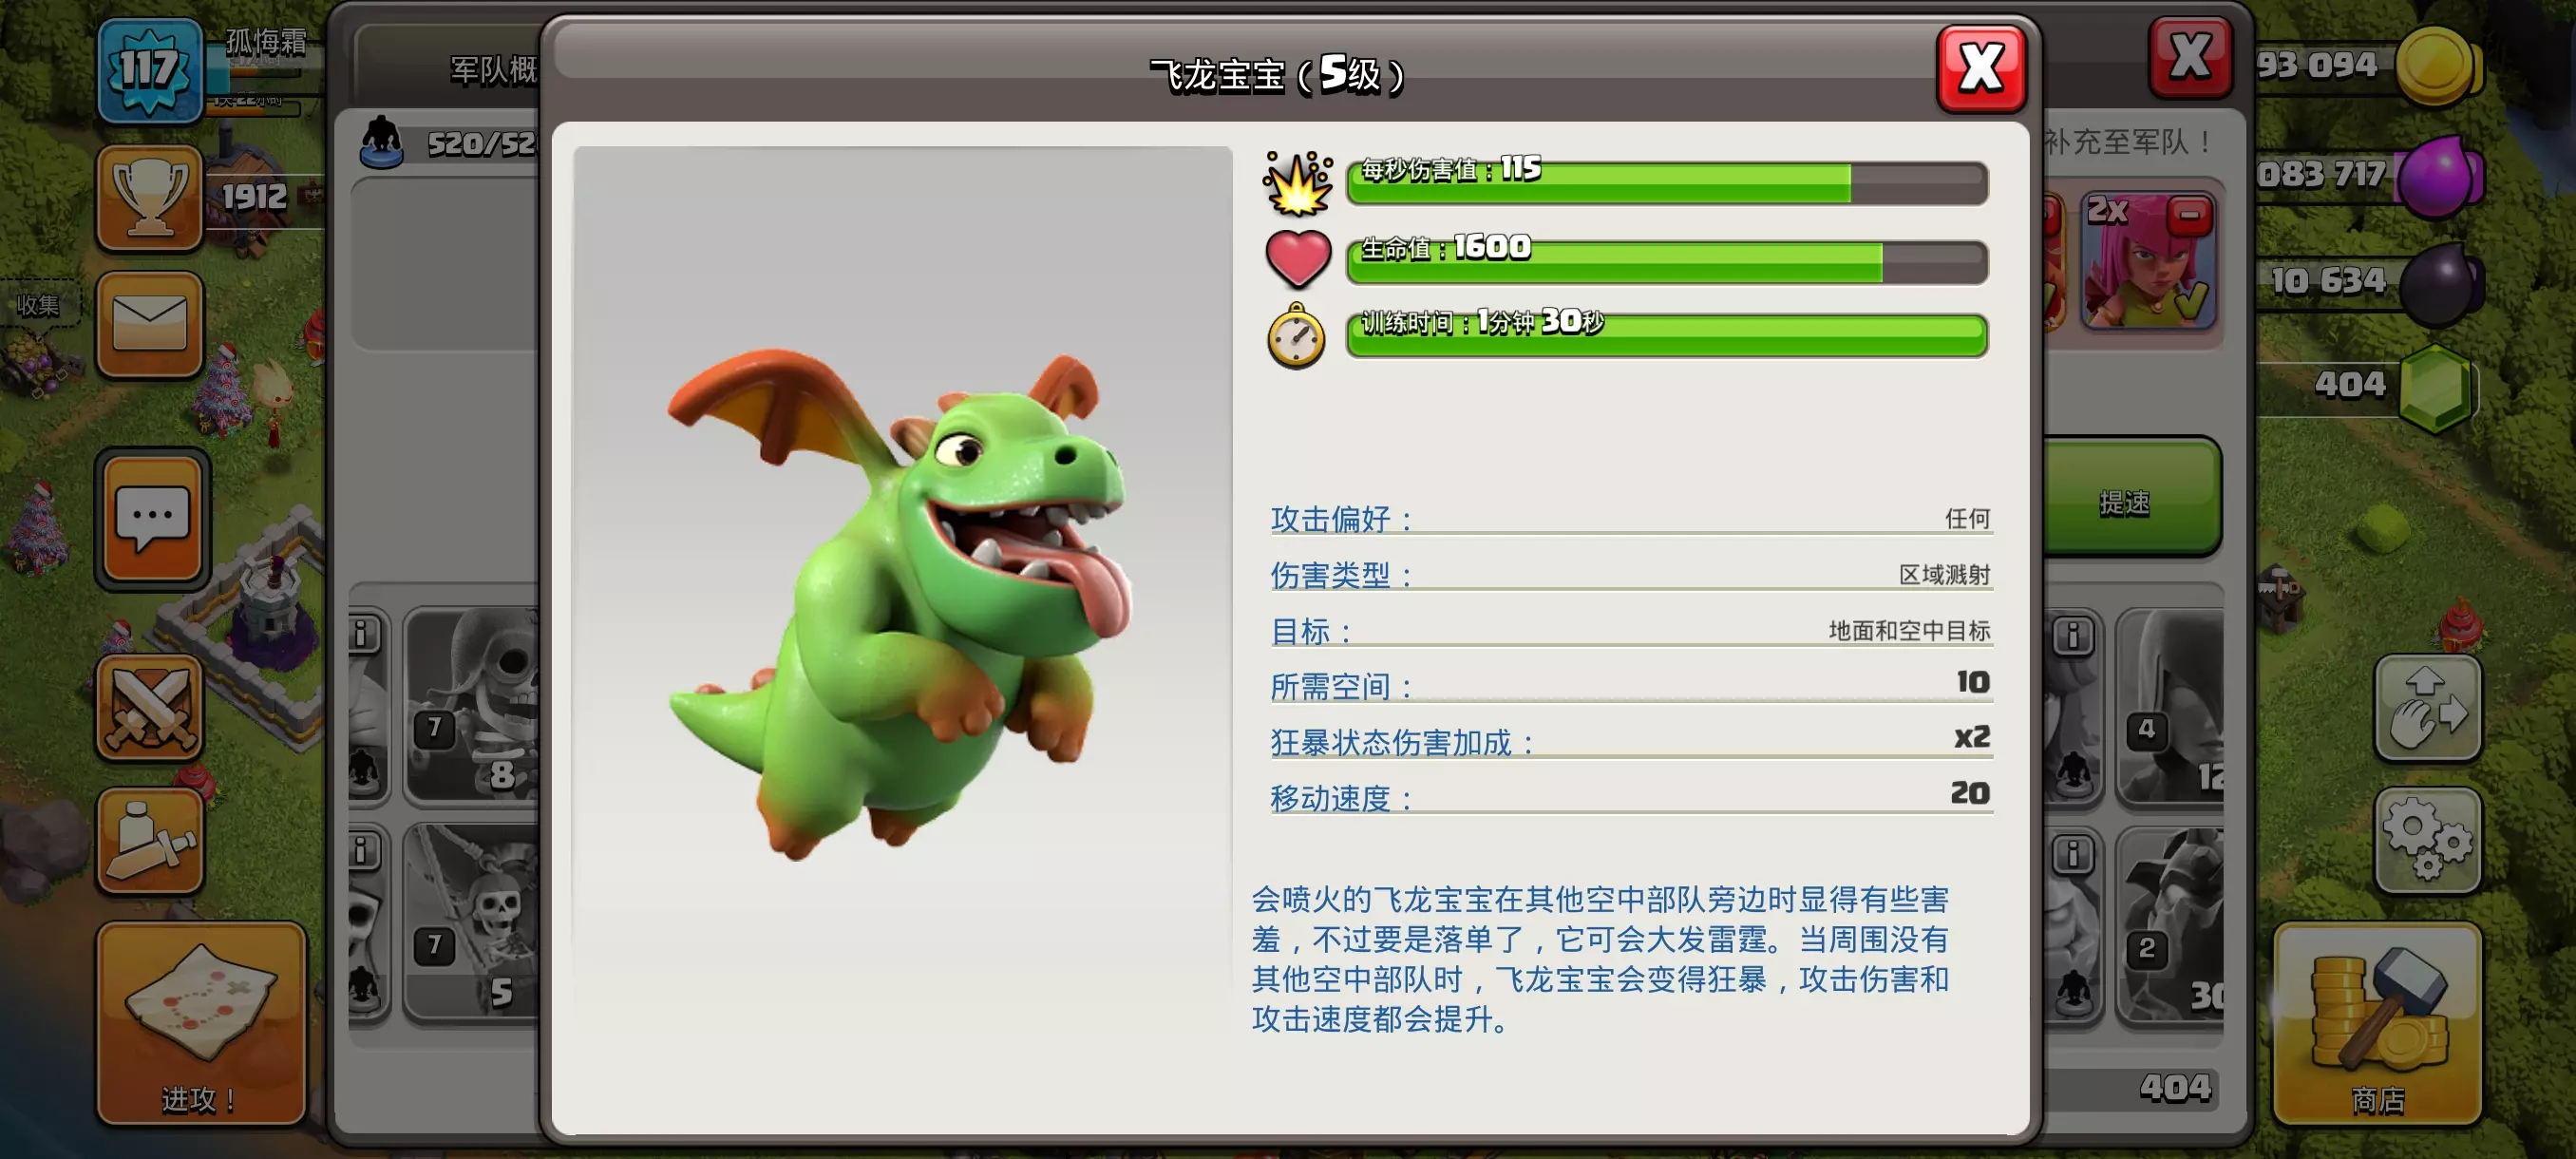
Task: Tap the heart hitpoints icon
Action: pyautogui.click(x=1298, y=260)
